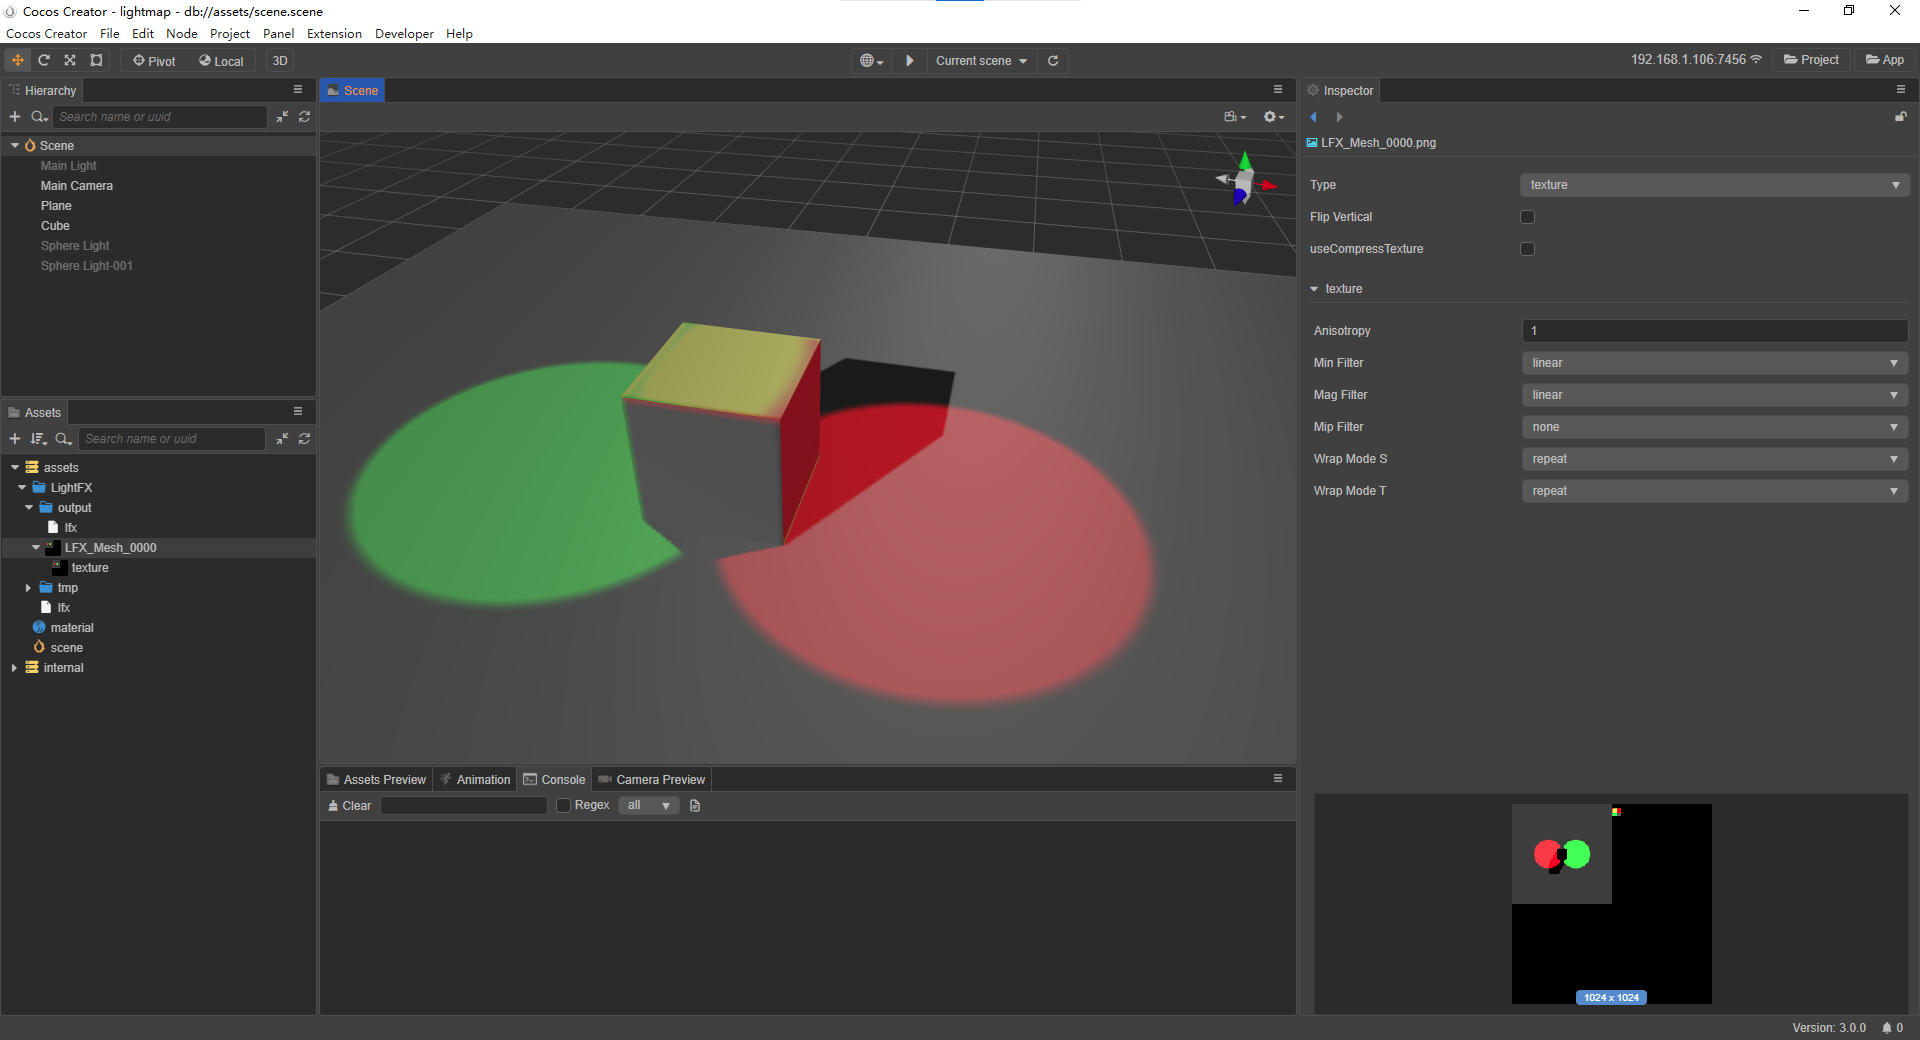Click the play preview button

[x=910, y=61]
